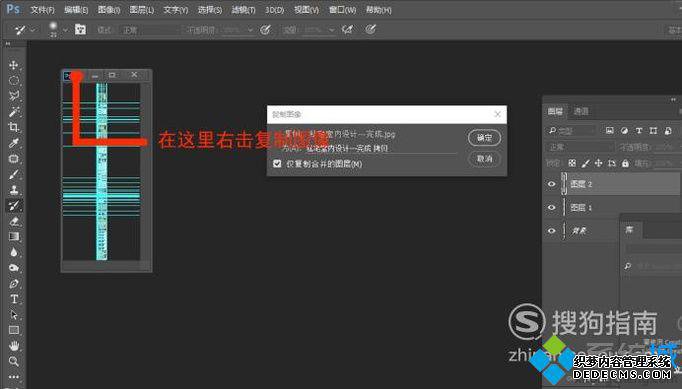682x389 pixels.
Task: Hide 图层 1 via eye icon
Action: point(552,208)
